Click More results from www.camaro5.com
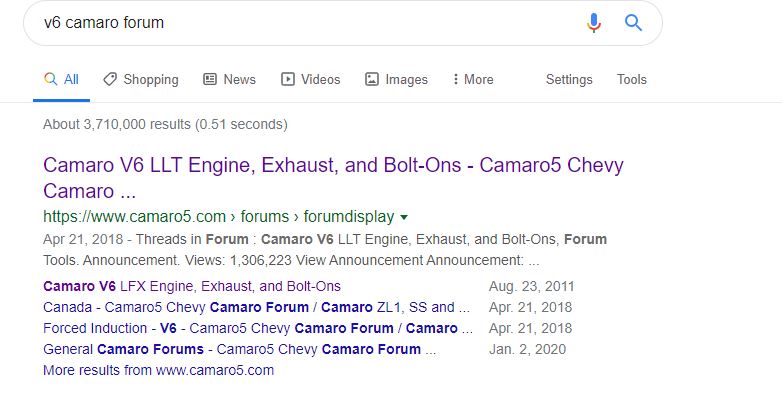 [159, 370]
